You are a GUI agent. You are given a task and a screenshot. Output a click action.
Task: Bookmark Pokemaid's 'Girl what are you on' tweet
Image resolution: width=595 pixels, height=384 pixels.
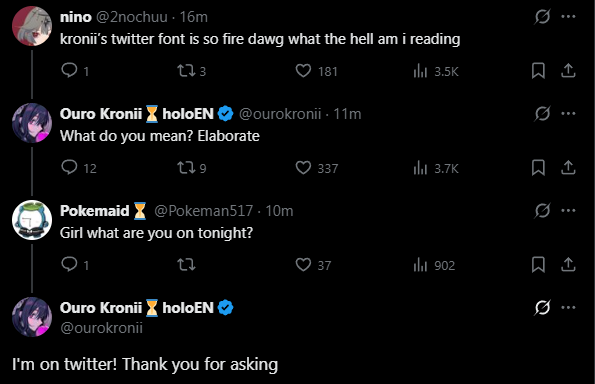pos(538,264)
